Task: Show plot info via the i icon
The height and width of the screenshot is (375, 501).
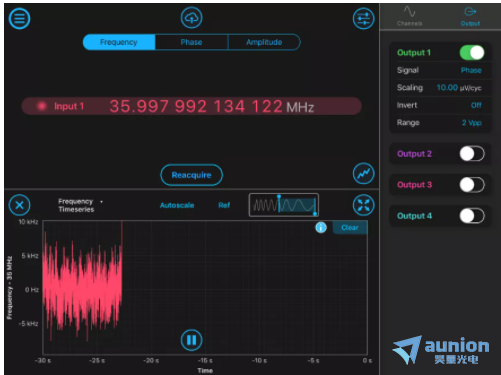Action: (321, 228)
